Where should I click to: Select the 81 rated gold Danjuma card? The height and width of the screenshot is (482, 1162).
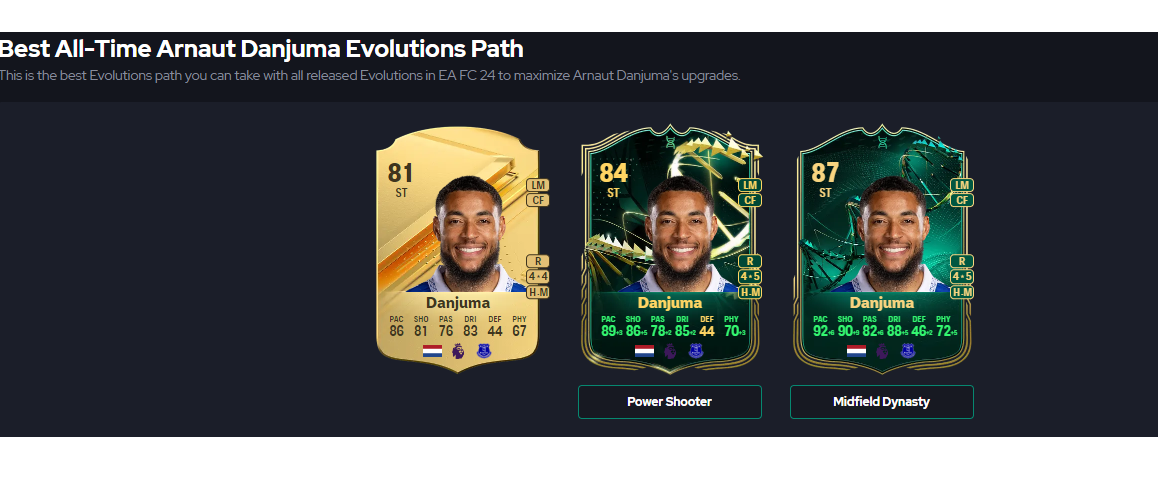click(x=458, y=248)
